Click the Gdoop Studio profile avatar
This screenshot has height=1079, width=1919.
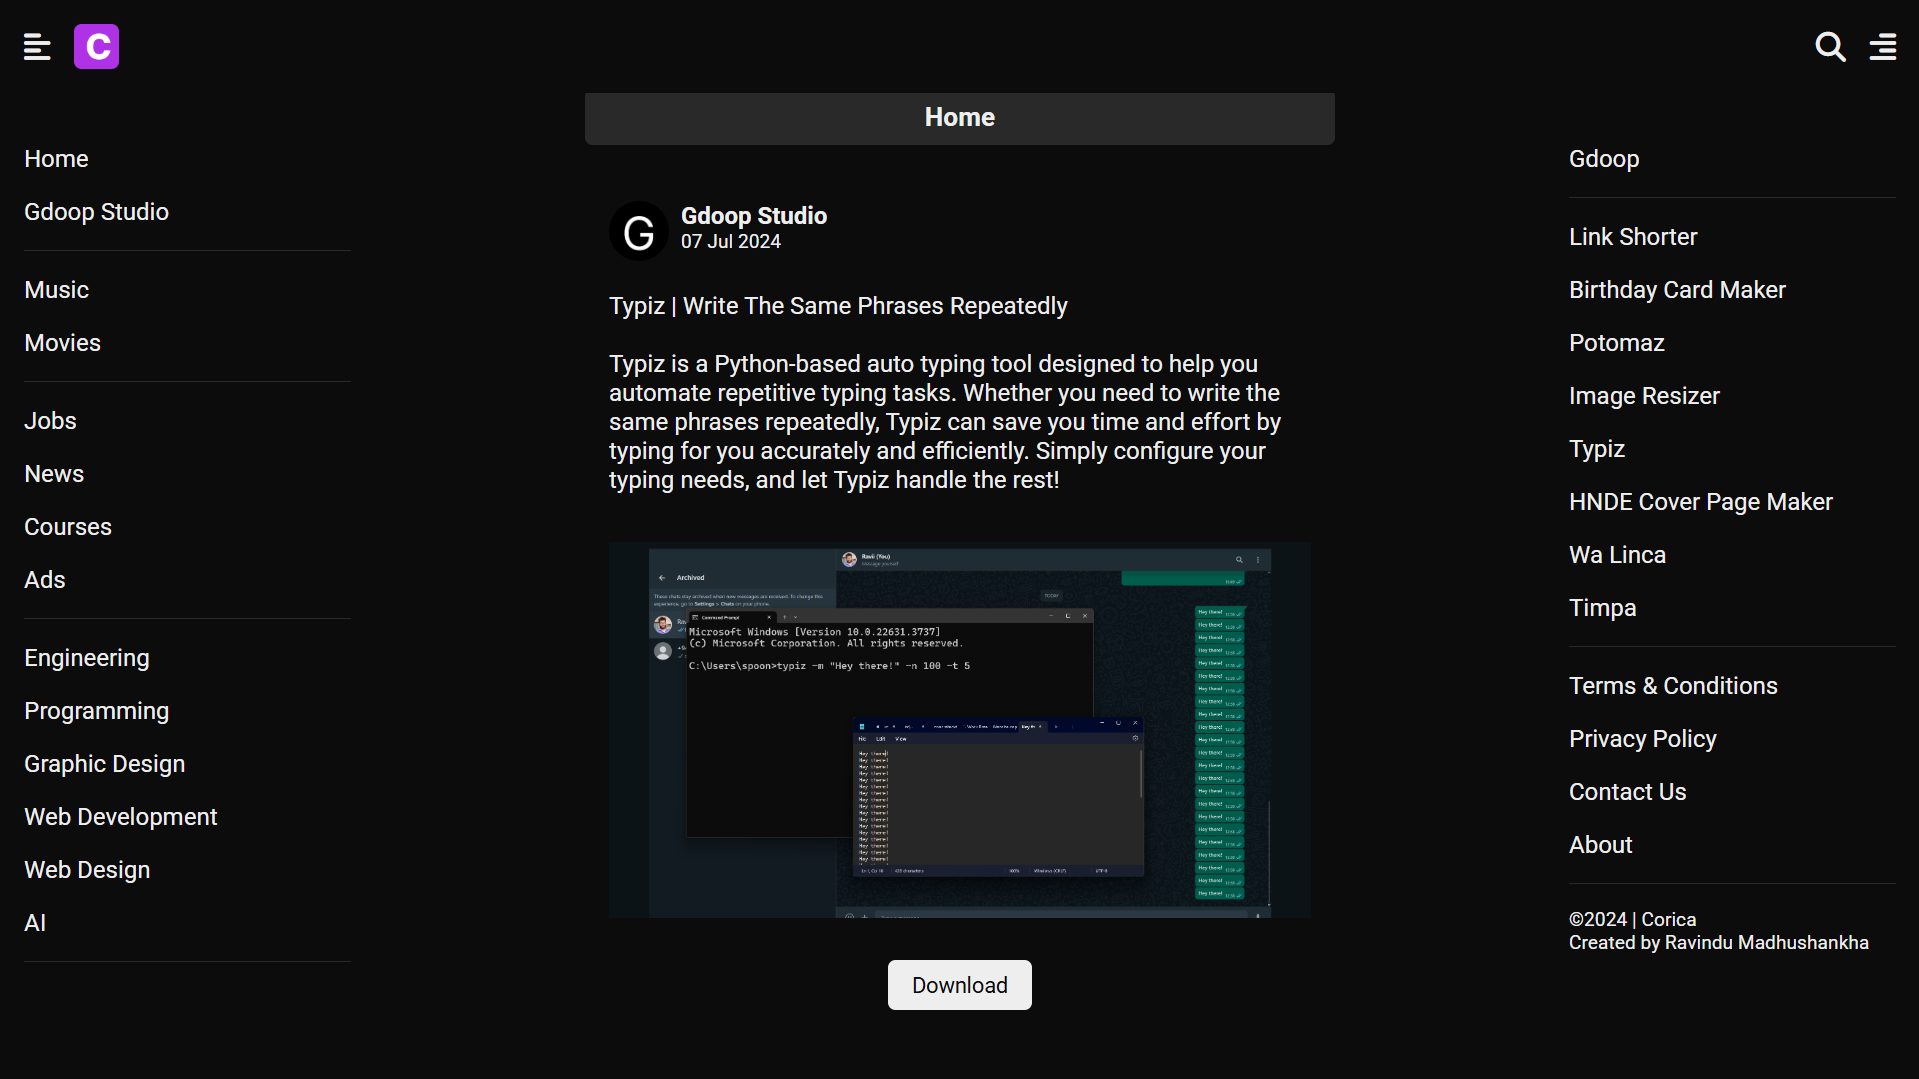click(x=638, y=231)
